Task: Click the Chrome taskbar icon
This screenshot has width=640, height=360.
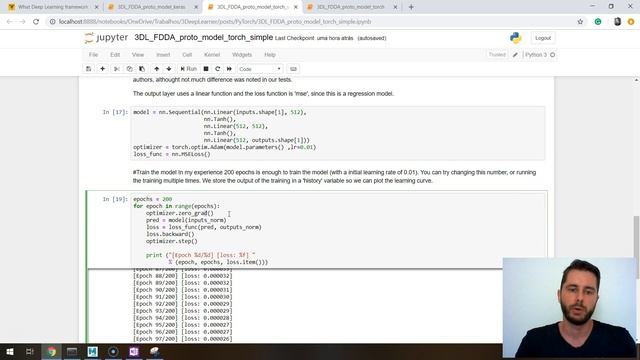Action: [51, 351]
